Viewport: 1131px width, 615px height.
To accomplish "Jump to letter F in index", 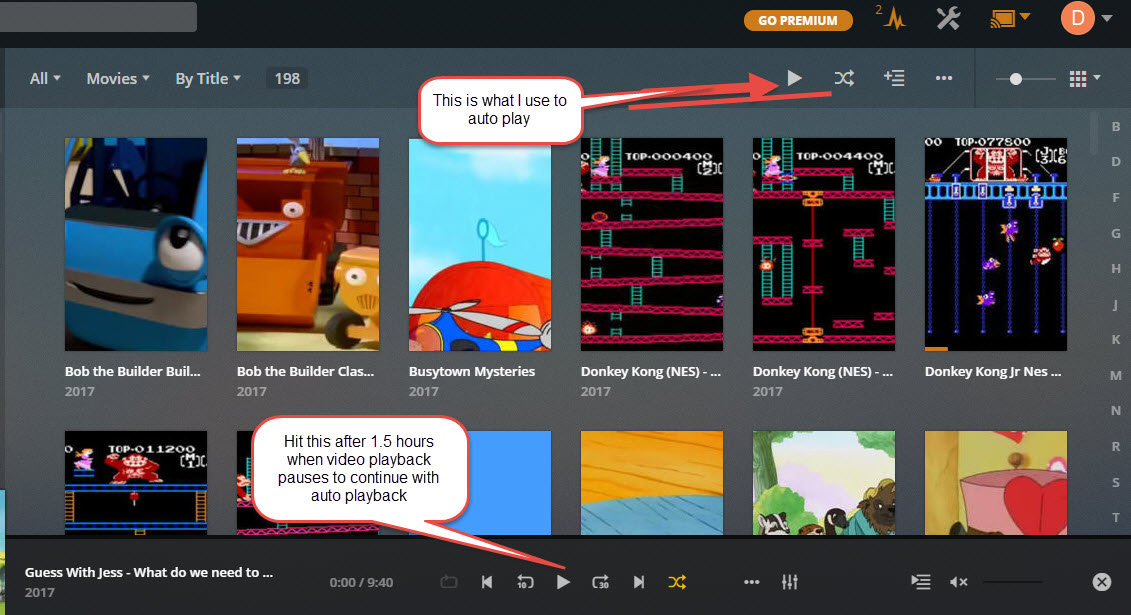I will [1116, 198].
